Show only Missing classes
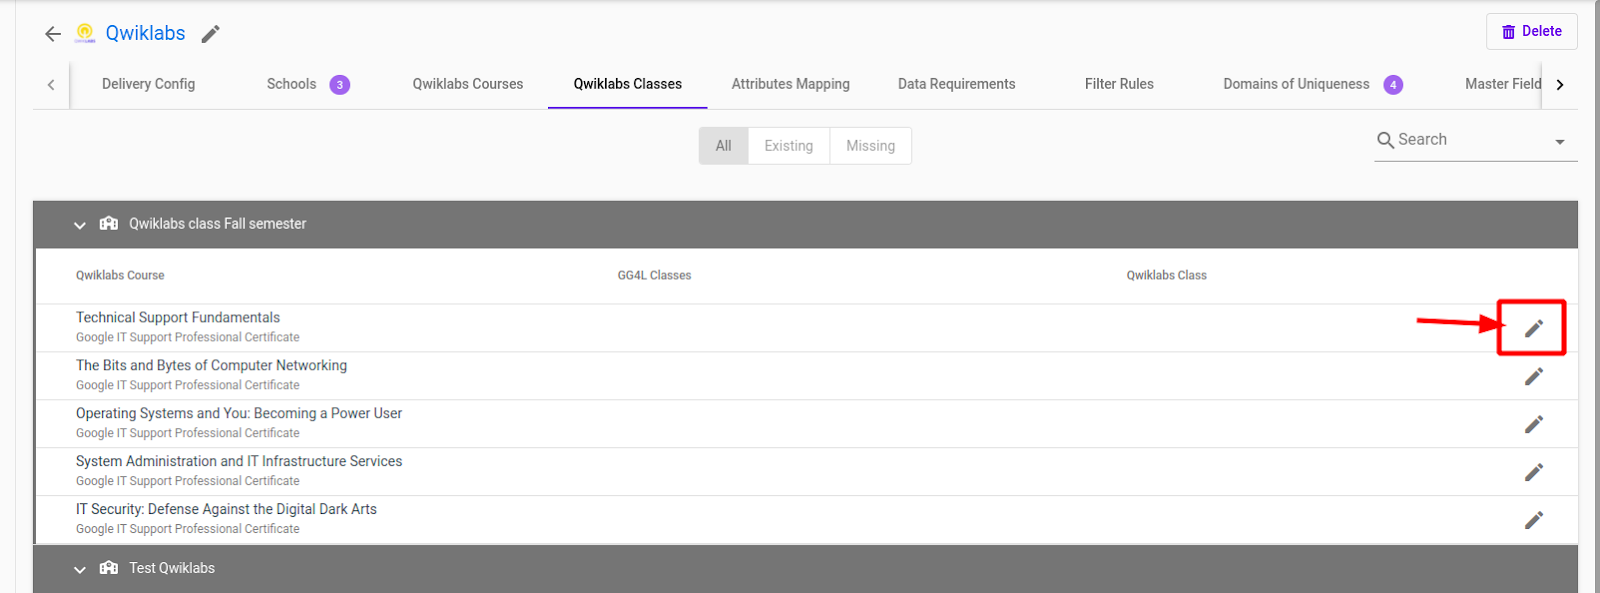The width and height of the screenshot is (1600, 593). coord(870,146)
